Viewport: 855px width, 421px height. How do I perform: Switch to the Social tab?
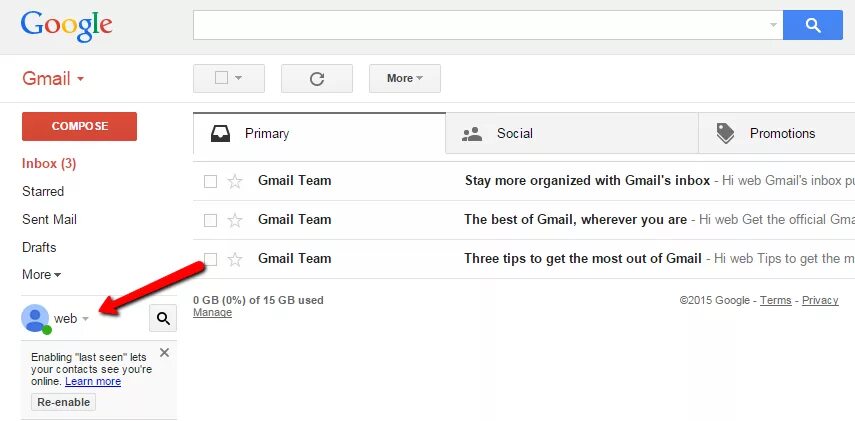[x=571, y=134]
